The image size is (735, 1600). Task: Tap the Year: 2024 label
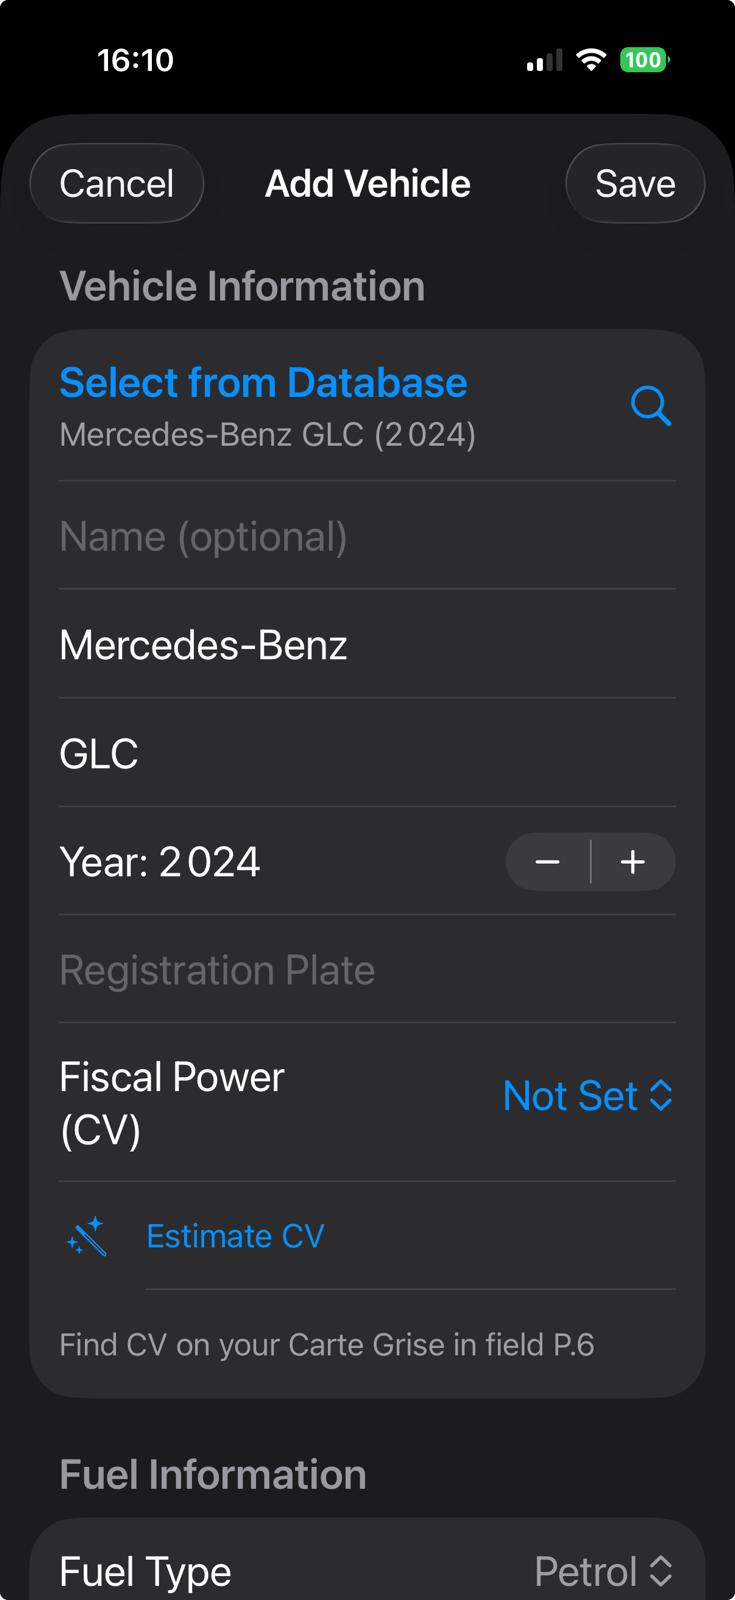(x=160, y=862)
